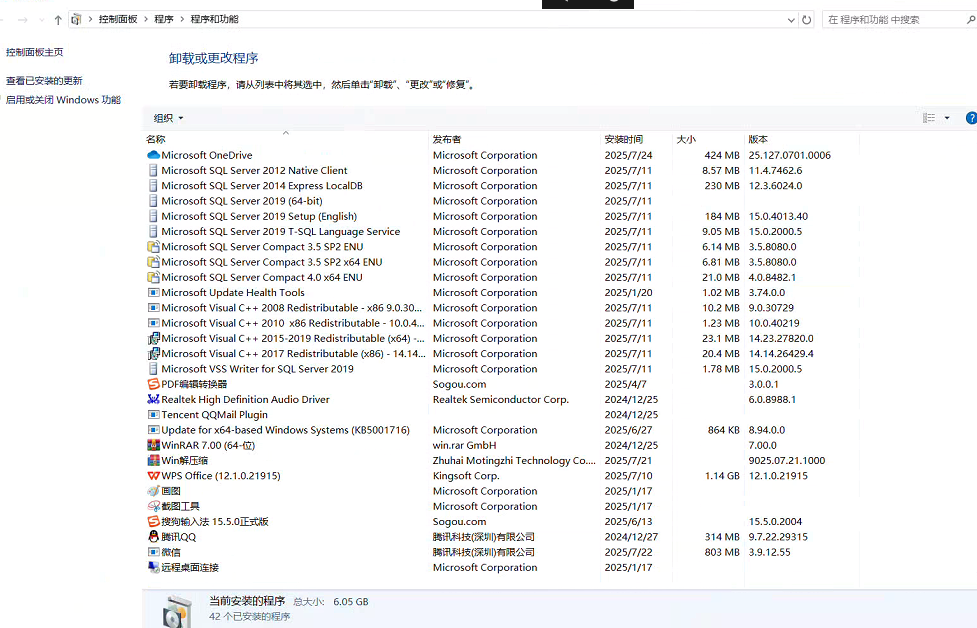
Task: Click Zhuhai Motingzhi Technology publisher cell
Action: pyautogui.click(x=514, y=460)
